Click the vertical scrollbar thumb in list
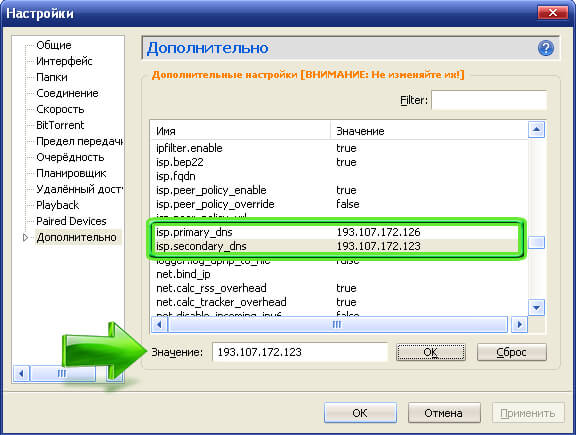The image size is (577, 435). (x=536, y=243)
